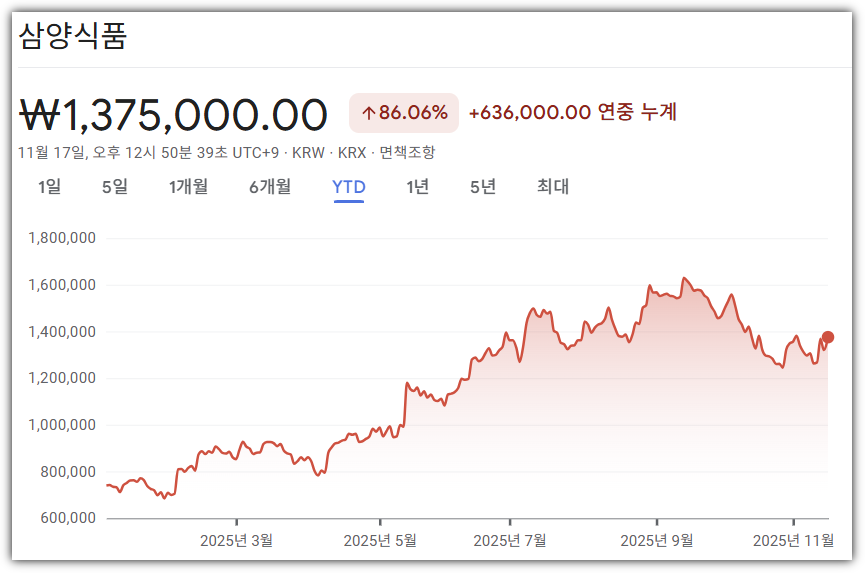Click the 1,000,000 y-axis label
The image size is (865, 573).
62,425
